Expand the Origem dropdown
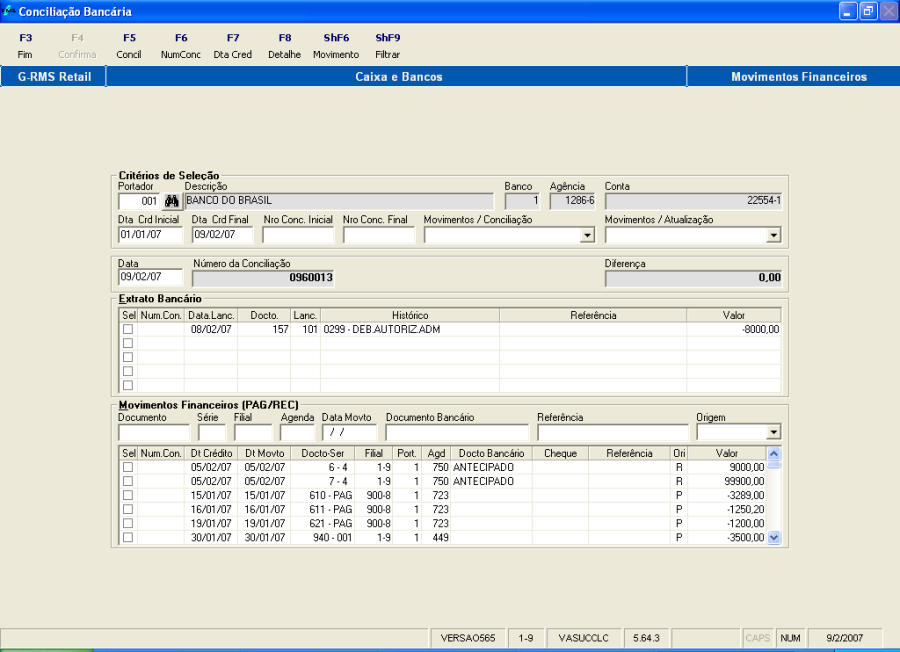 773,433
